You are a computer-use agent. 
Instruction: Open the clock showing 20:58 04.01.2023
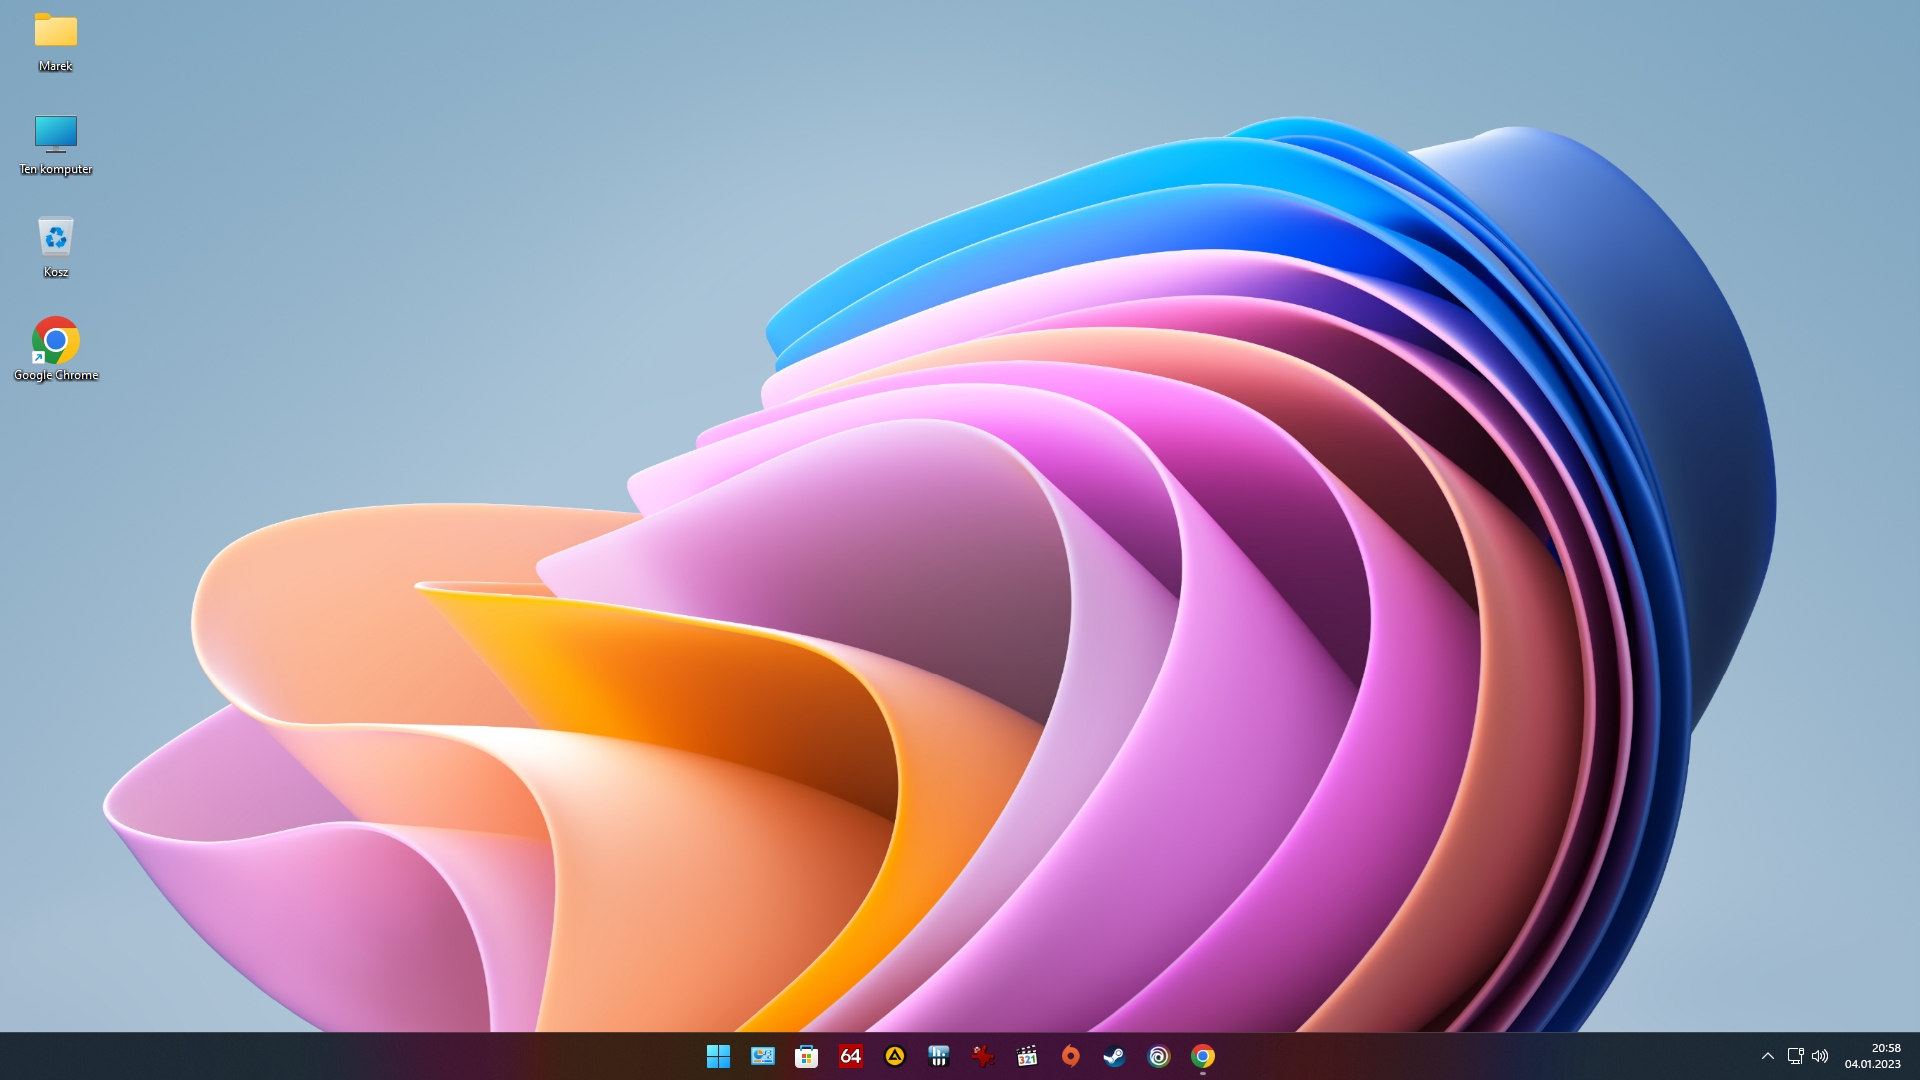click(x=1873, y=1056)
